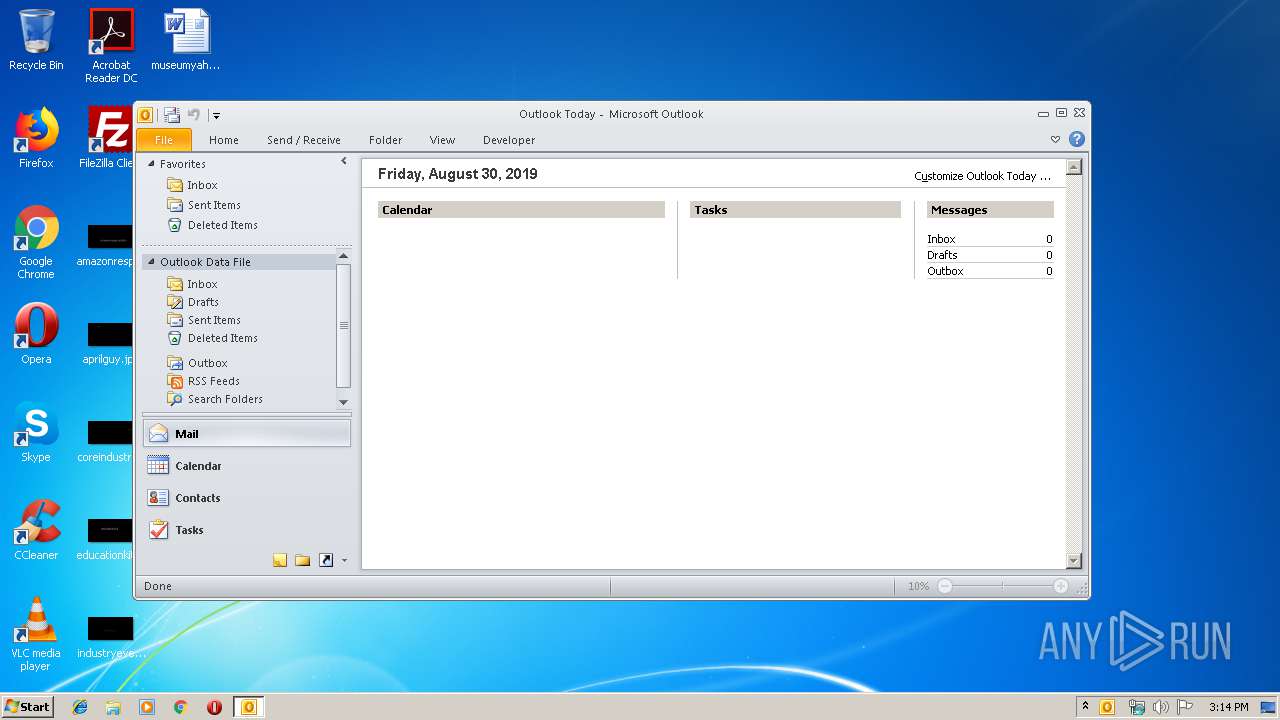Click the zoom in plus button

coord(1061,586)
